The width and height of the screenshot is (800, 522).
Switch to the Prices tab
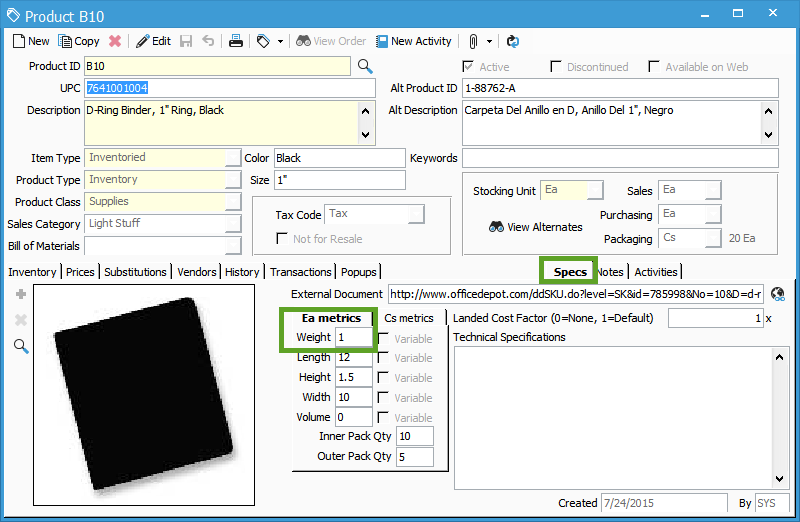click(x=80, y=272)
